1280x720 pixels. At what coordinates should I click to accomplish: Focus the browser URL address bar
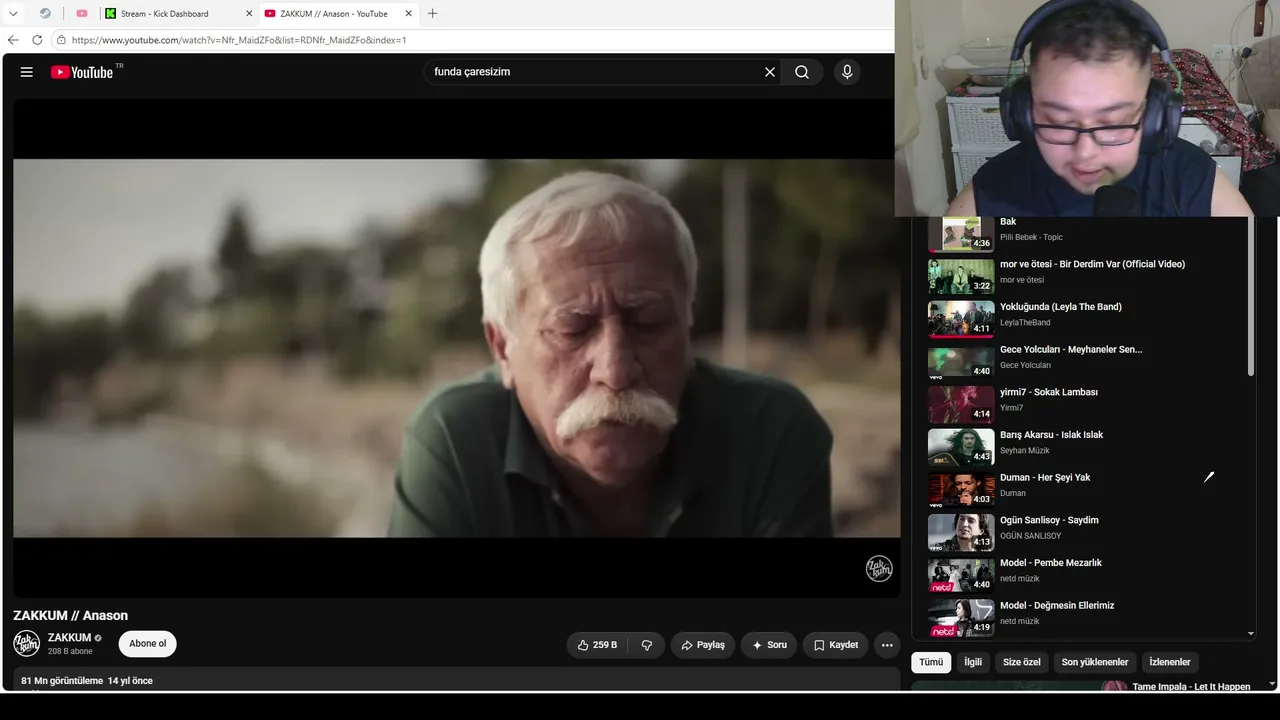pos(470,40)
